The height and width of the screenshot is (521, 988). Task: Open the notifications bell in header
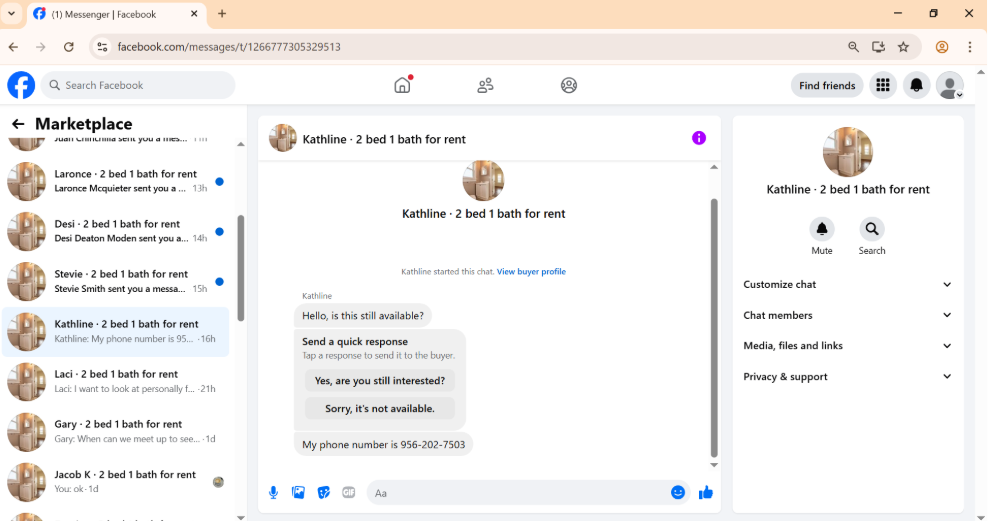[x=916, y=85]
